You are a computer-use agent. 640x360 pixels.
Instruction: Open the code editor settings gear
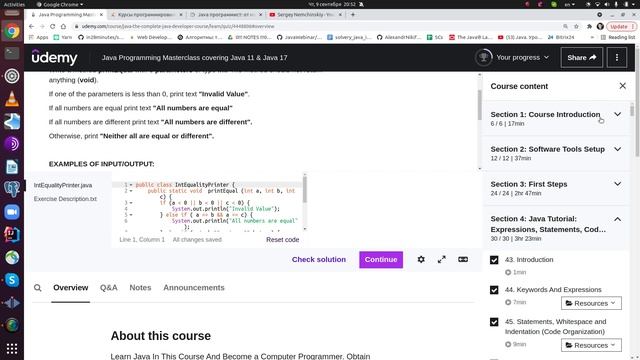click(421, 259)
